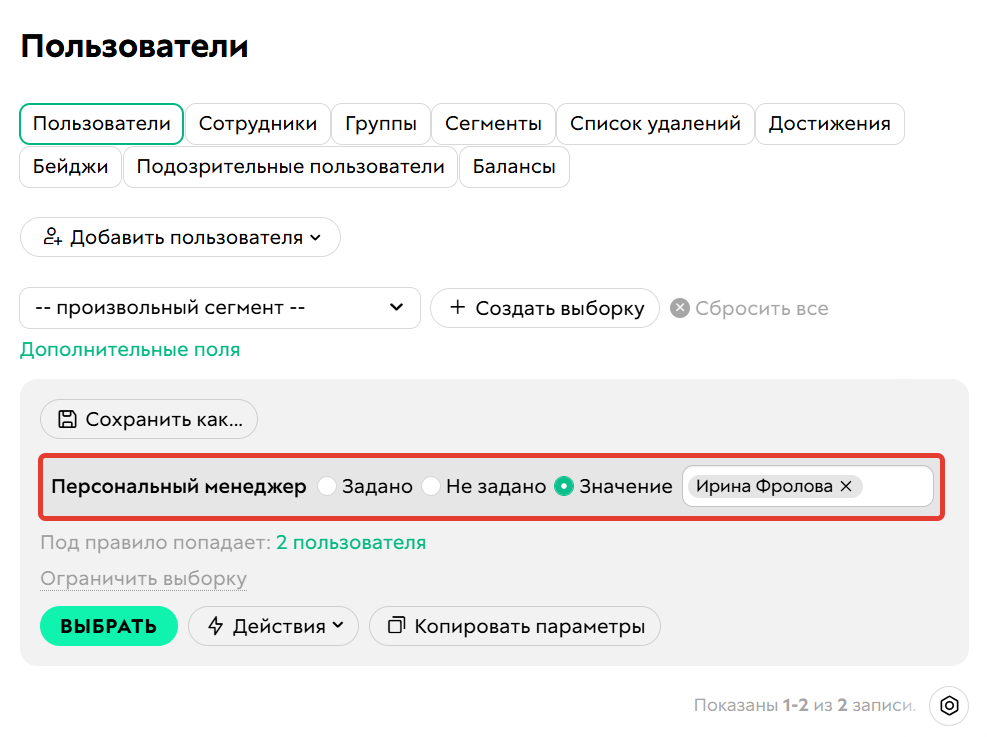Select the Не задано radio button
987x737 pixels.
pyautogui.click(x=431, y=486)
